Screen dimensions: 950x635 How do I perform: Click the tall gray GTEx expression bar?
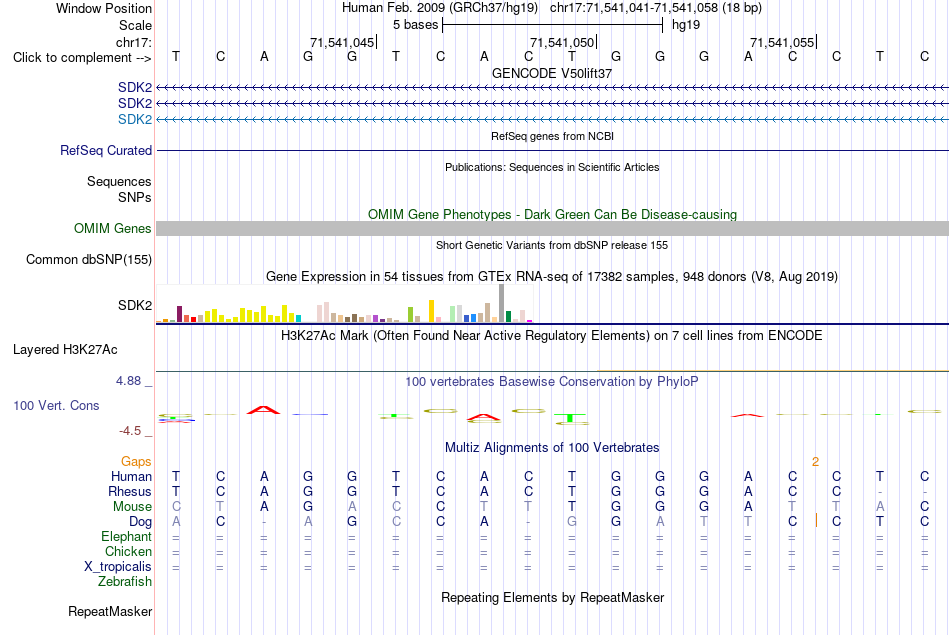(501, 303)
